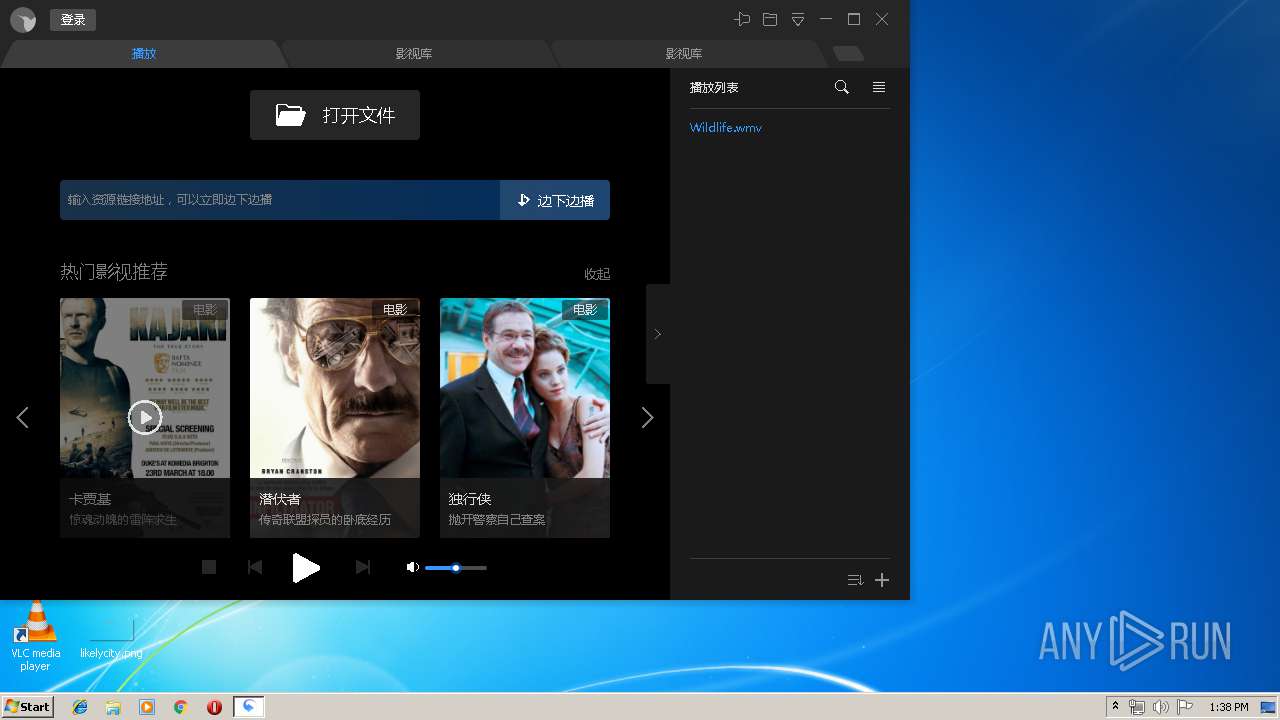Image resolution: width=1280 pixels, height=720 pixels.
Task: Collapse recommendations with 收起 link
Action: [x=597, y=274]
